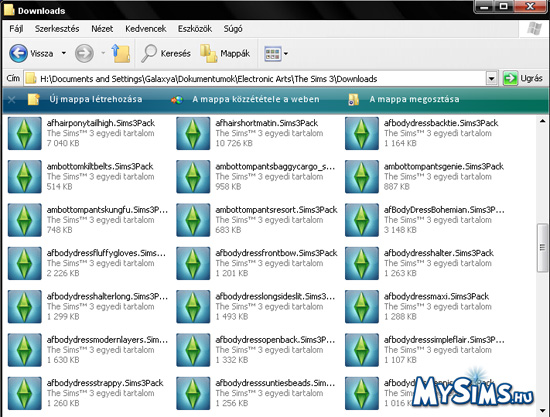
Task: Click the Downloads window title folder icon
Action: coord(9,10)
